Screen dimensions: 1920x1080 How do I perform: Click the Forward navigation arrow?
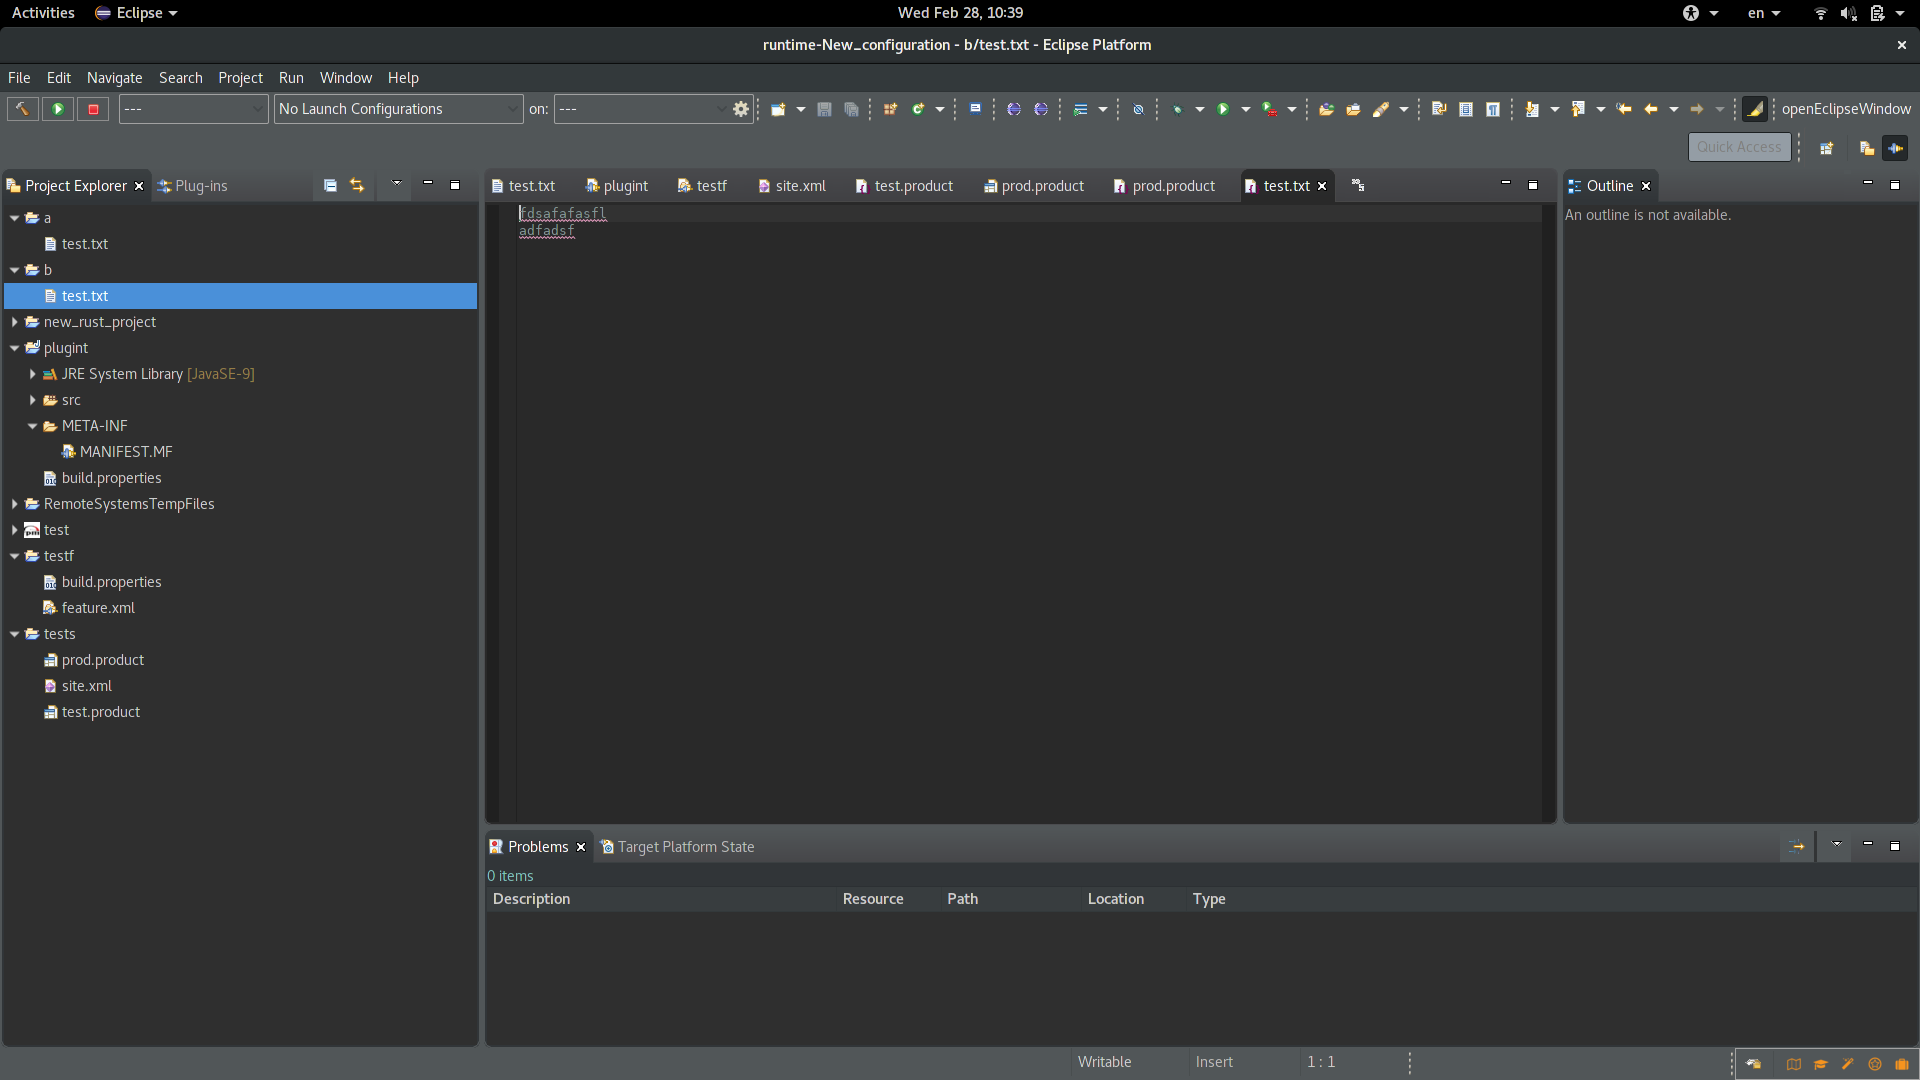(1697, 109)
